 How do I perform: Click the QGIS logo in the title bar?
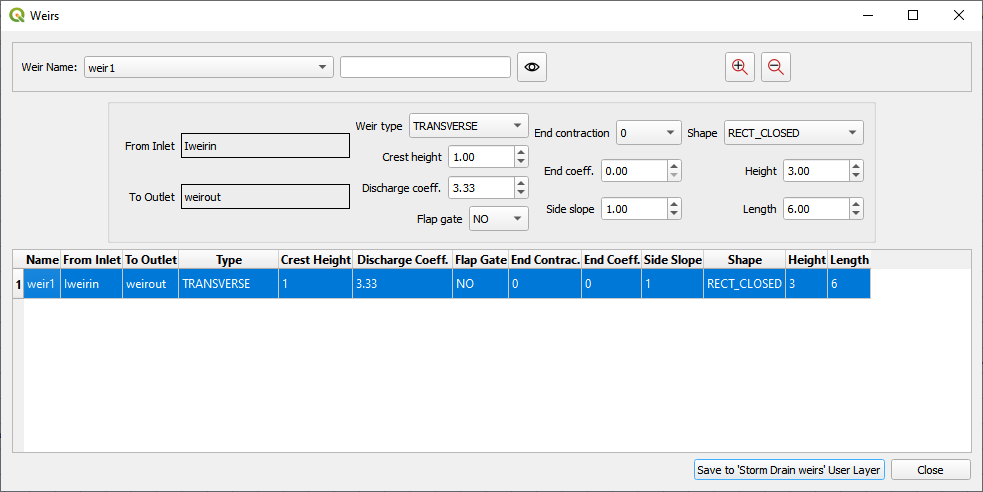click(x=16, y=15)
